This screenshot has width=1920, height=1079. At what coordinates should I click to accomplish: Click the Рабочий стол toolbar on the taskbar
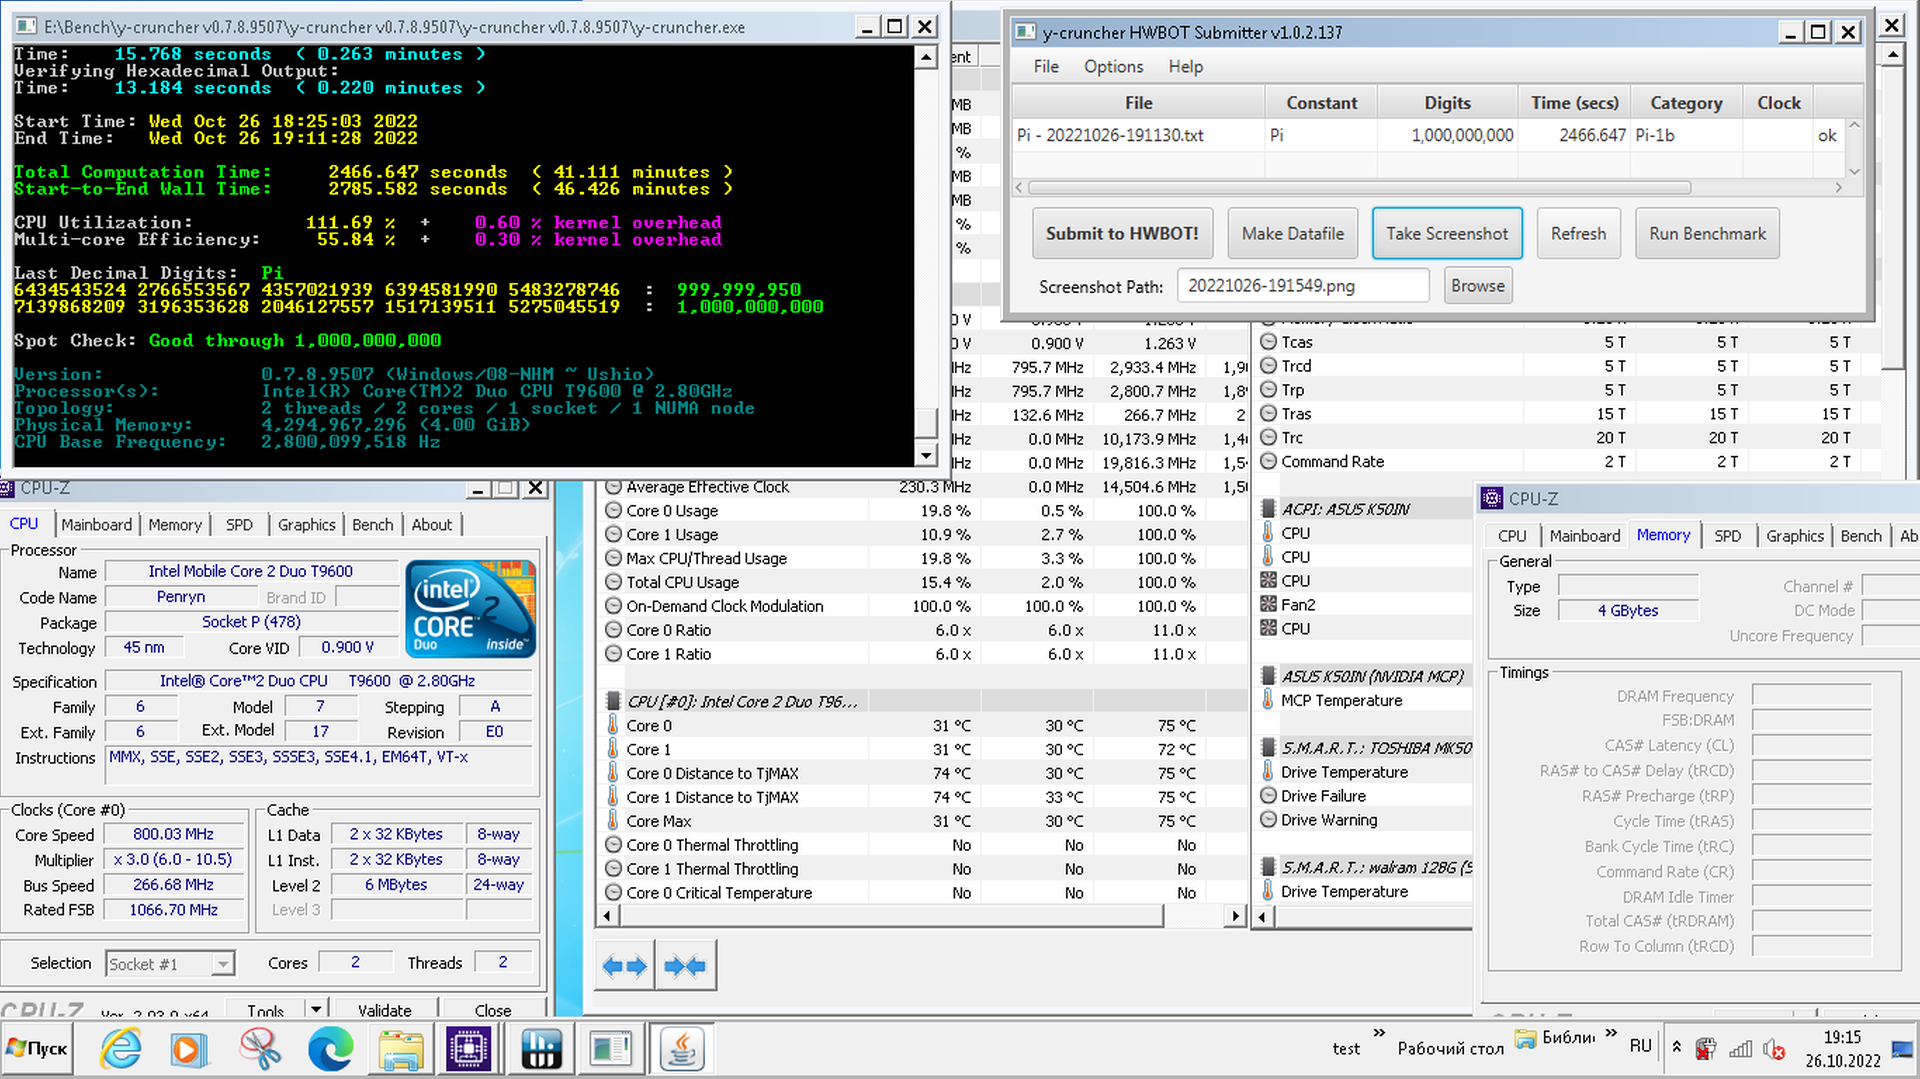click(x=1450, y=1048)
